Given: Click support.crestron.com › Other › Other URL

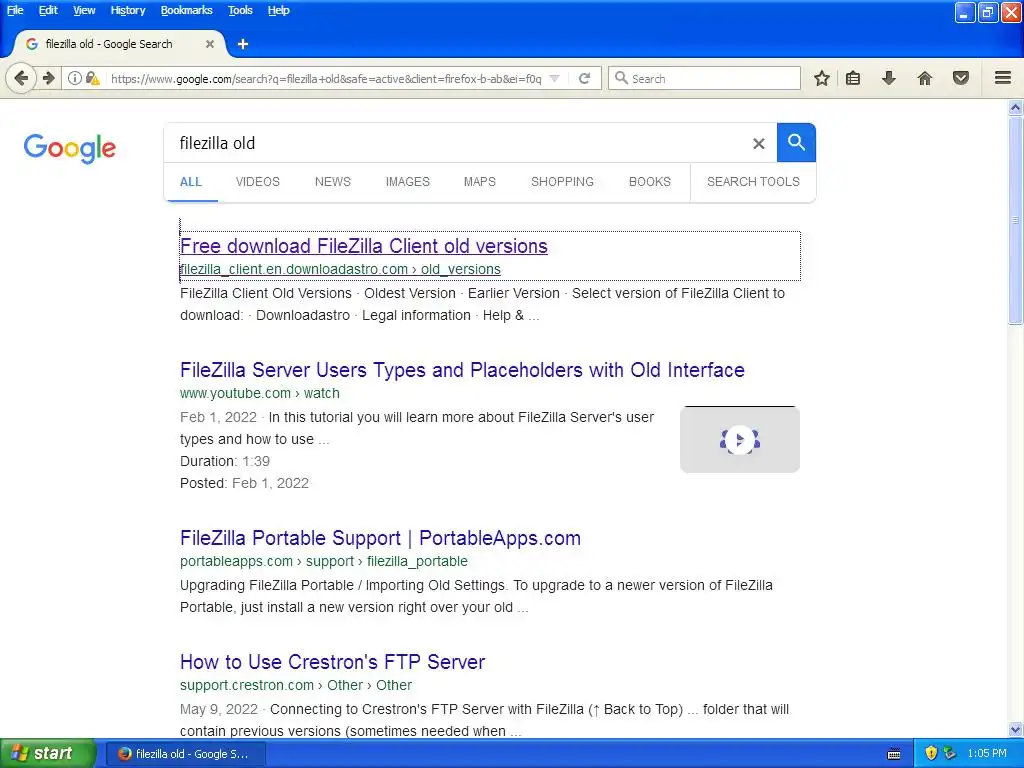Looking at the screenshot, I should 296,685.
